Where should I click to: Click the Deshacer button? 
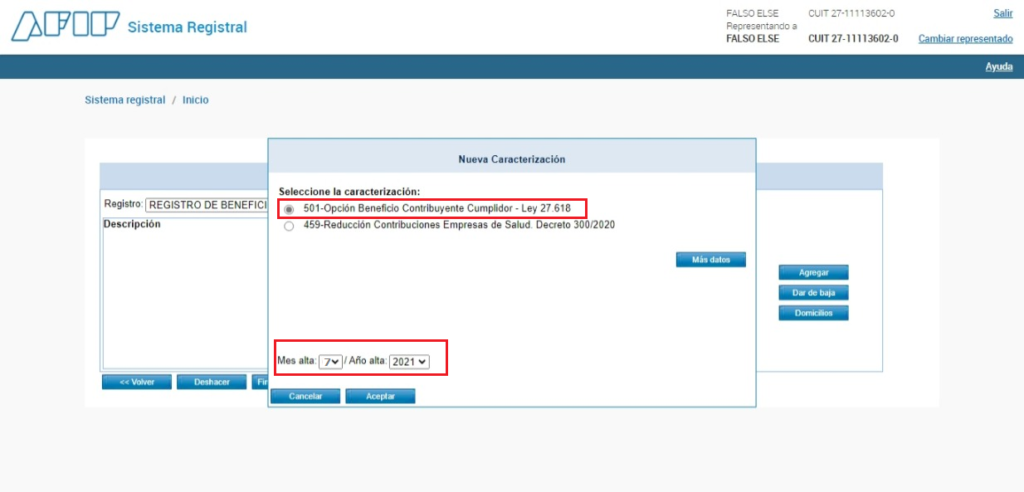coord(212,382)
